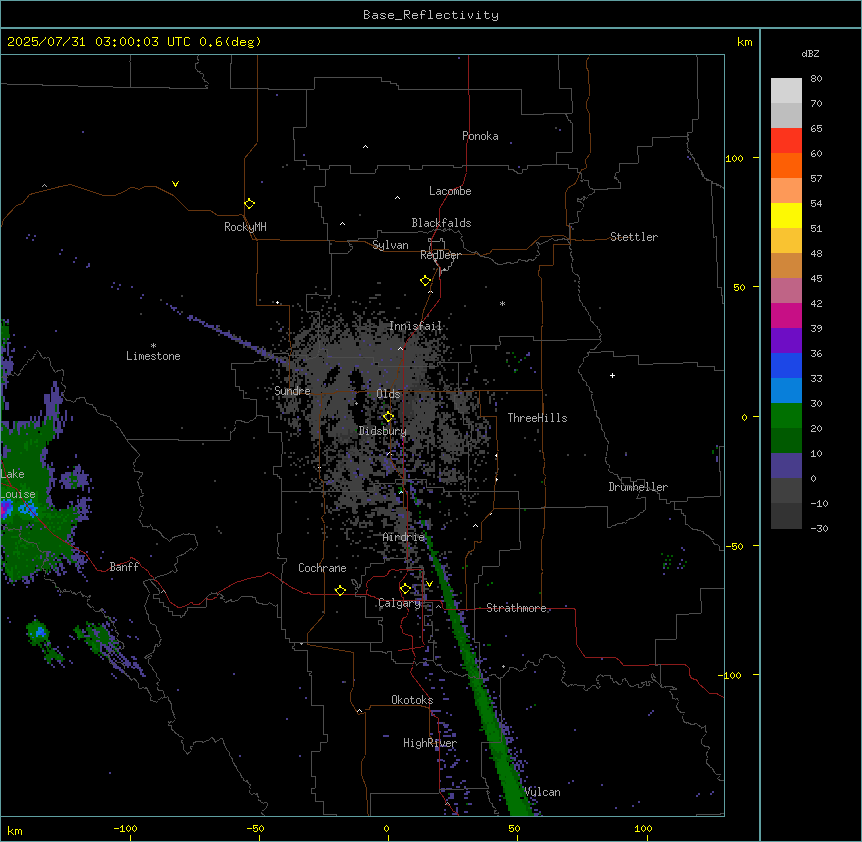The height and width of the screenshot is (842, 862).
Task: Click the Sundre map label
Action: pos(292,391)
